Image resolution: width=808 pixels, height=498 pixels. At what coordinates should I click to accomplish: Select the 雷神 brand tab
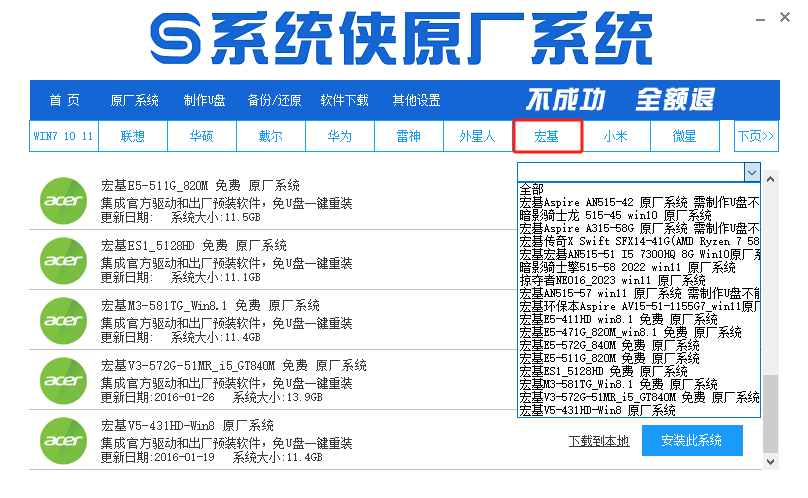(x=409, y=136)
